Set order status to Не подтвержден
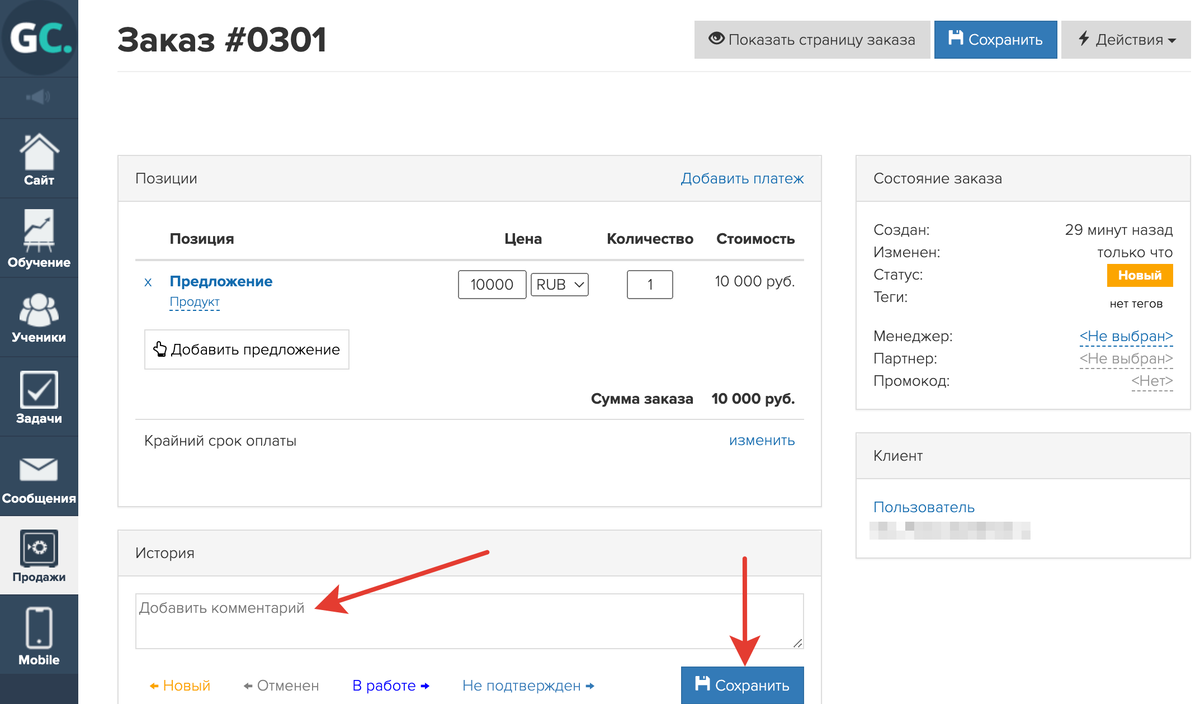Screen dimensions: 1200x704 (x=528, y=686)
